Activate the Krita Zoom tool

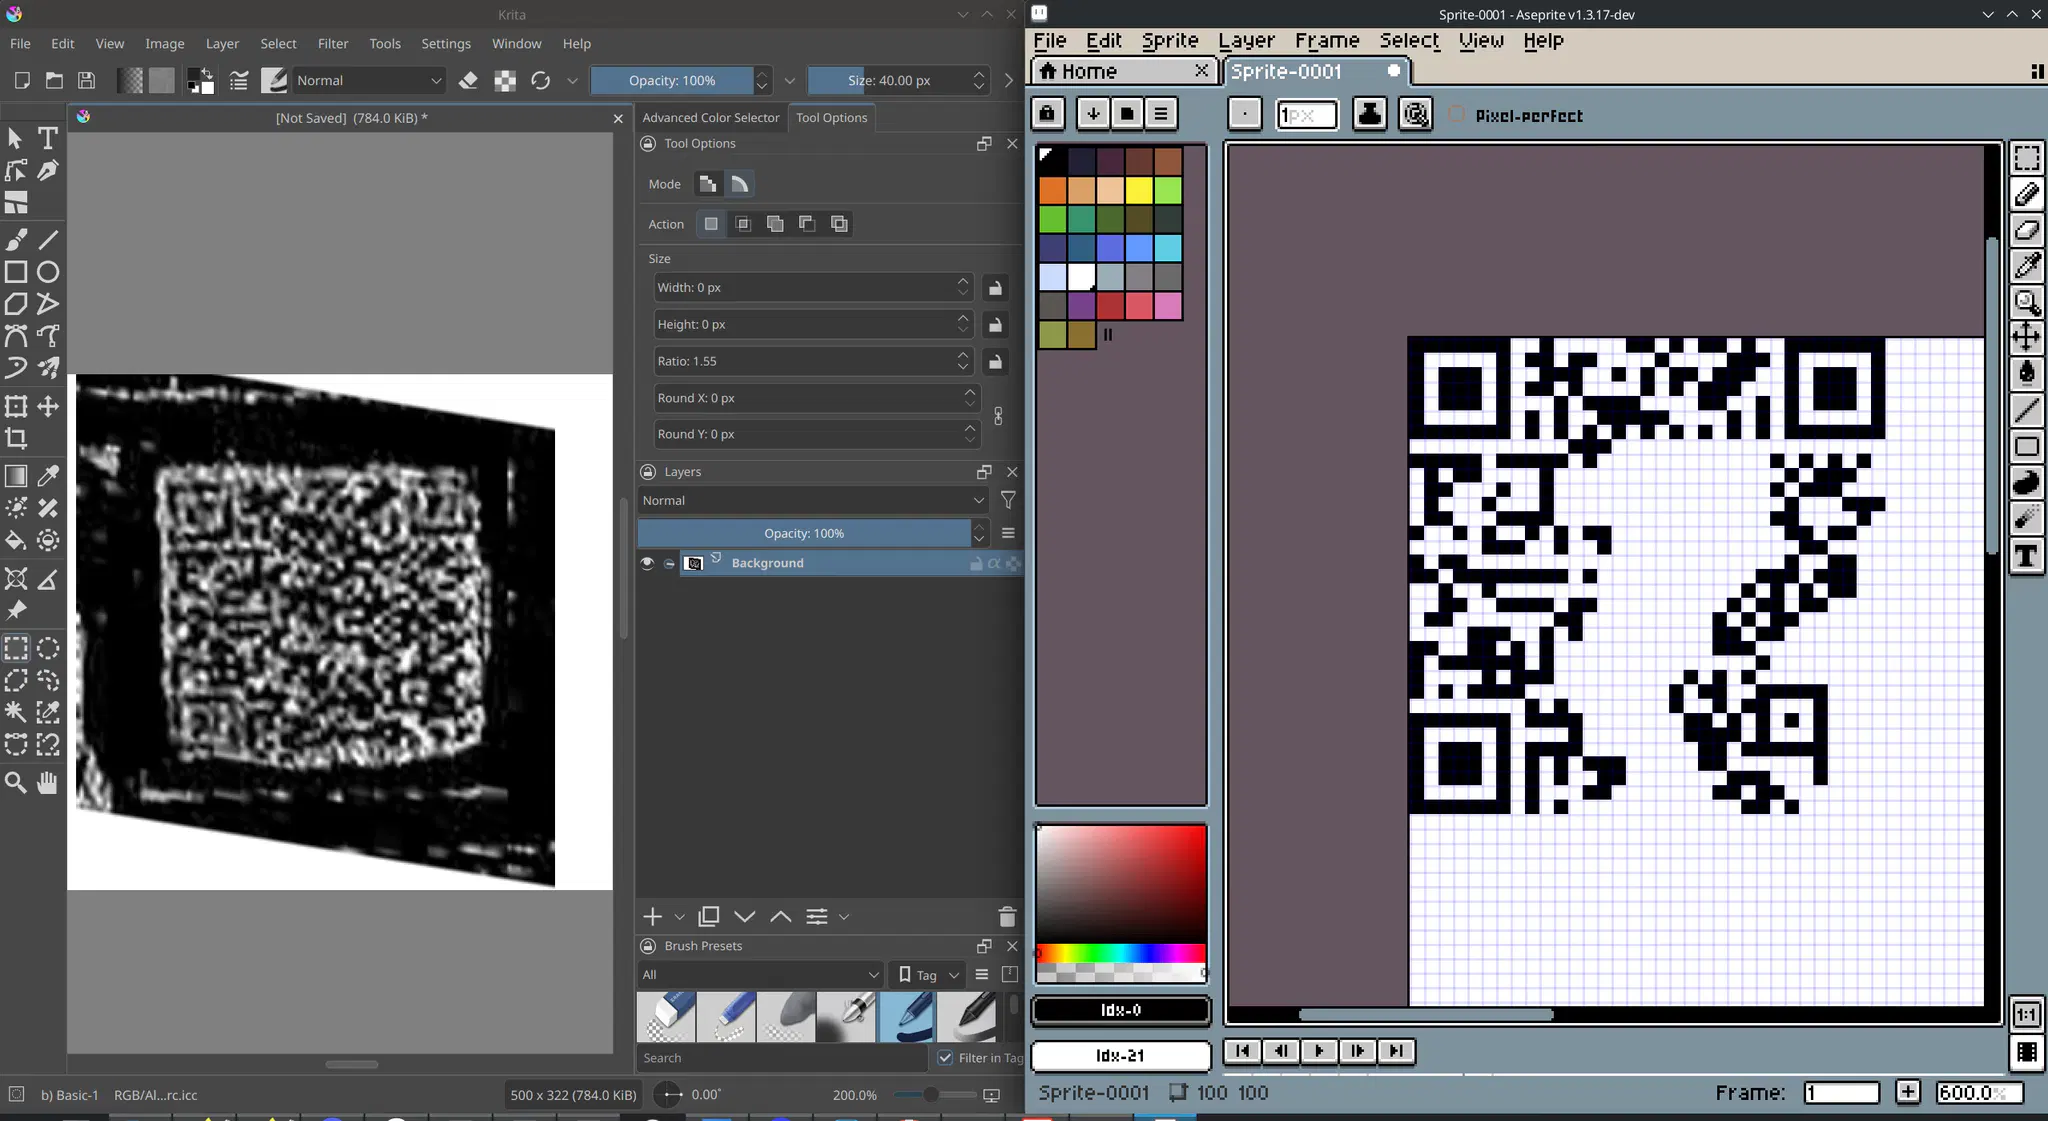(x=16, y=782)
